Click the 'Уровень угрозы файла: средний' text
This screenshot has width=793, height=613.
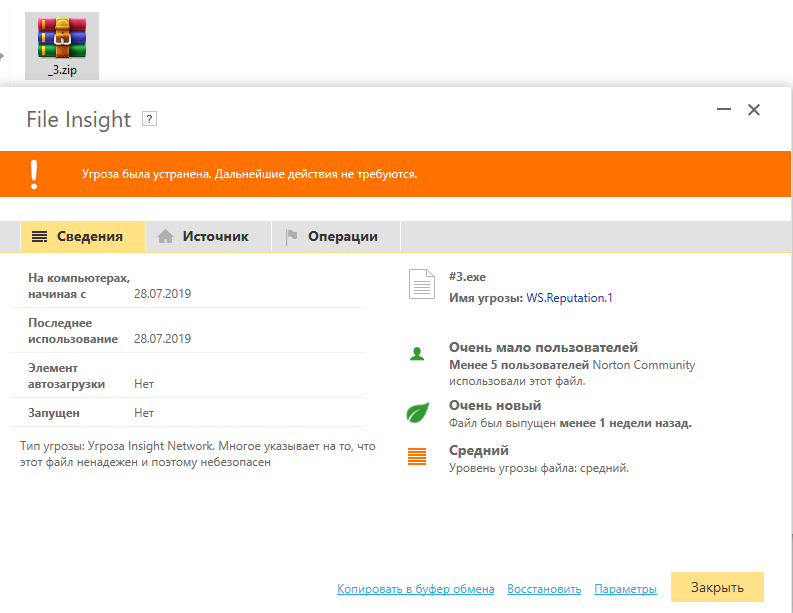(539, 468)
